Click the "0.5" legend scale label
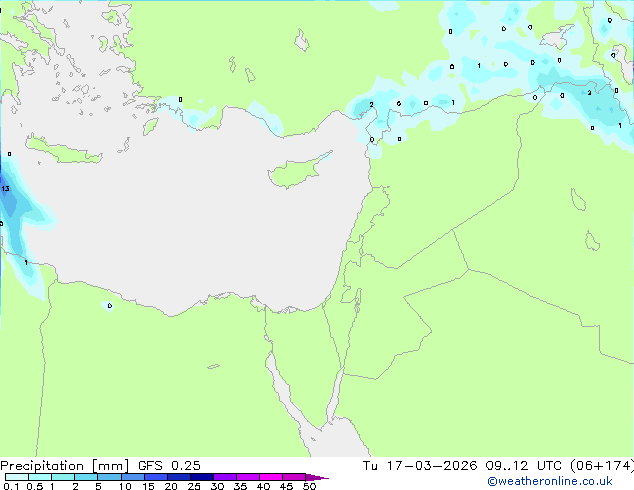This screenshot has width=634, height=490. (34, 486)
